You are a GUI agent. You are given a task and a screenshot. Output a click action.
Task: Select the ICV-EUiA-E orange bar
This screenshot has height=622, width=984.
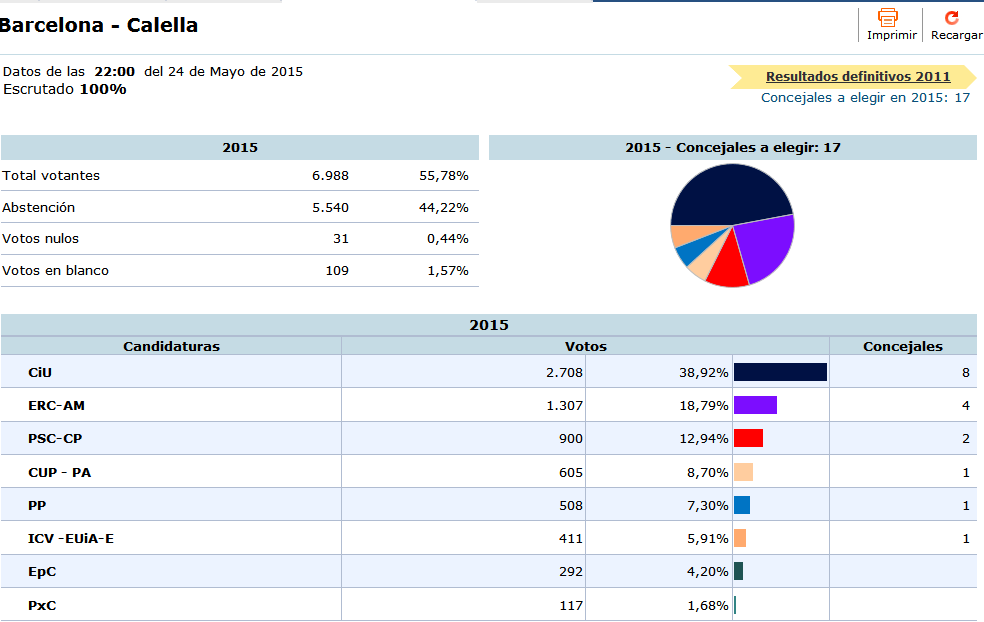pyautogui.click(x=740, y=539)
